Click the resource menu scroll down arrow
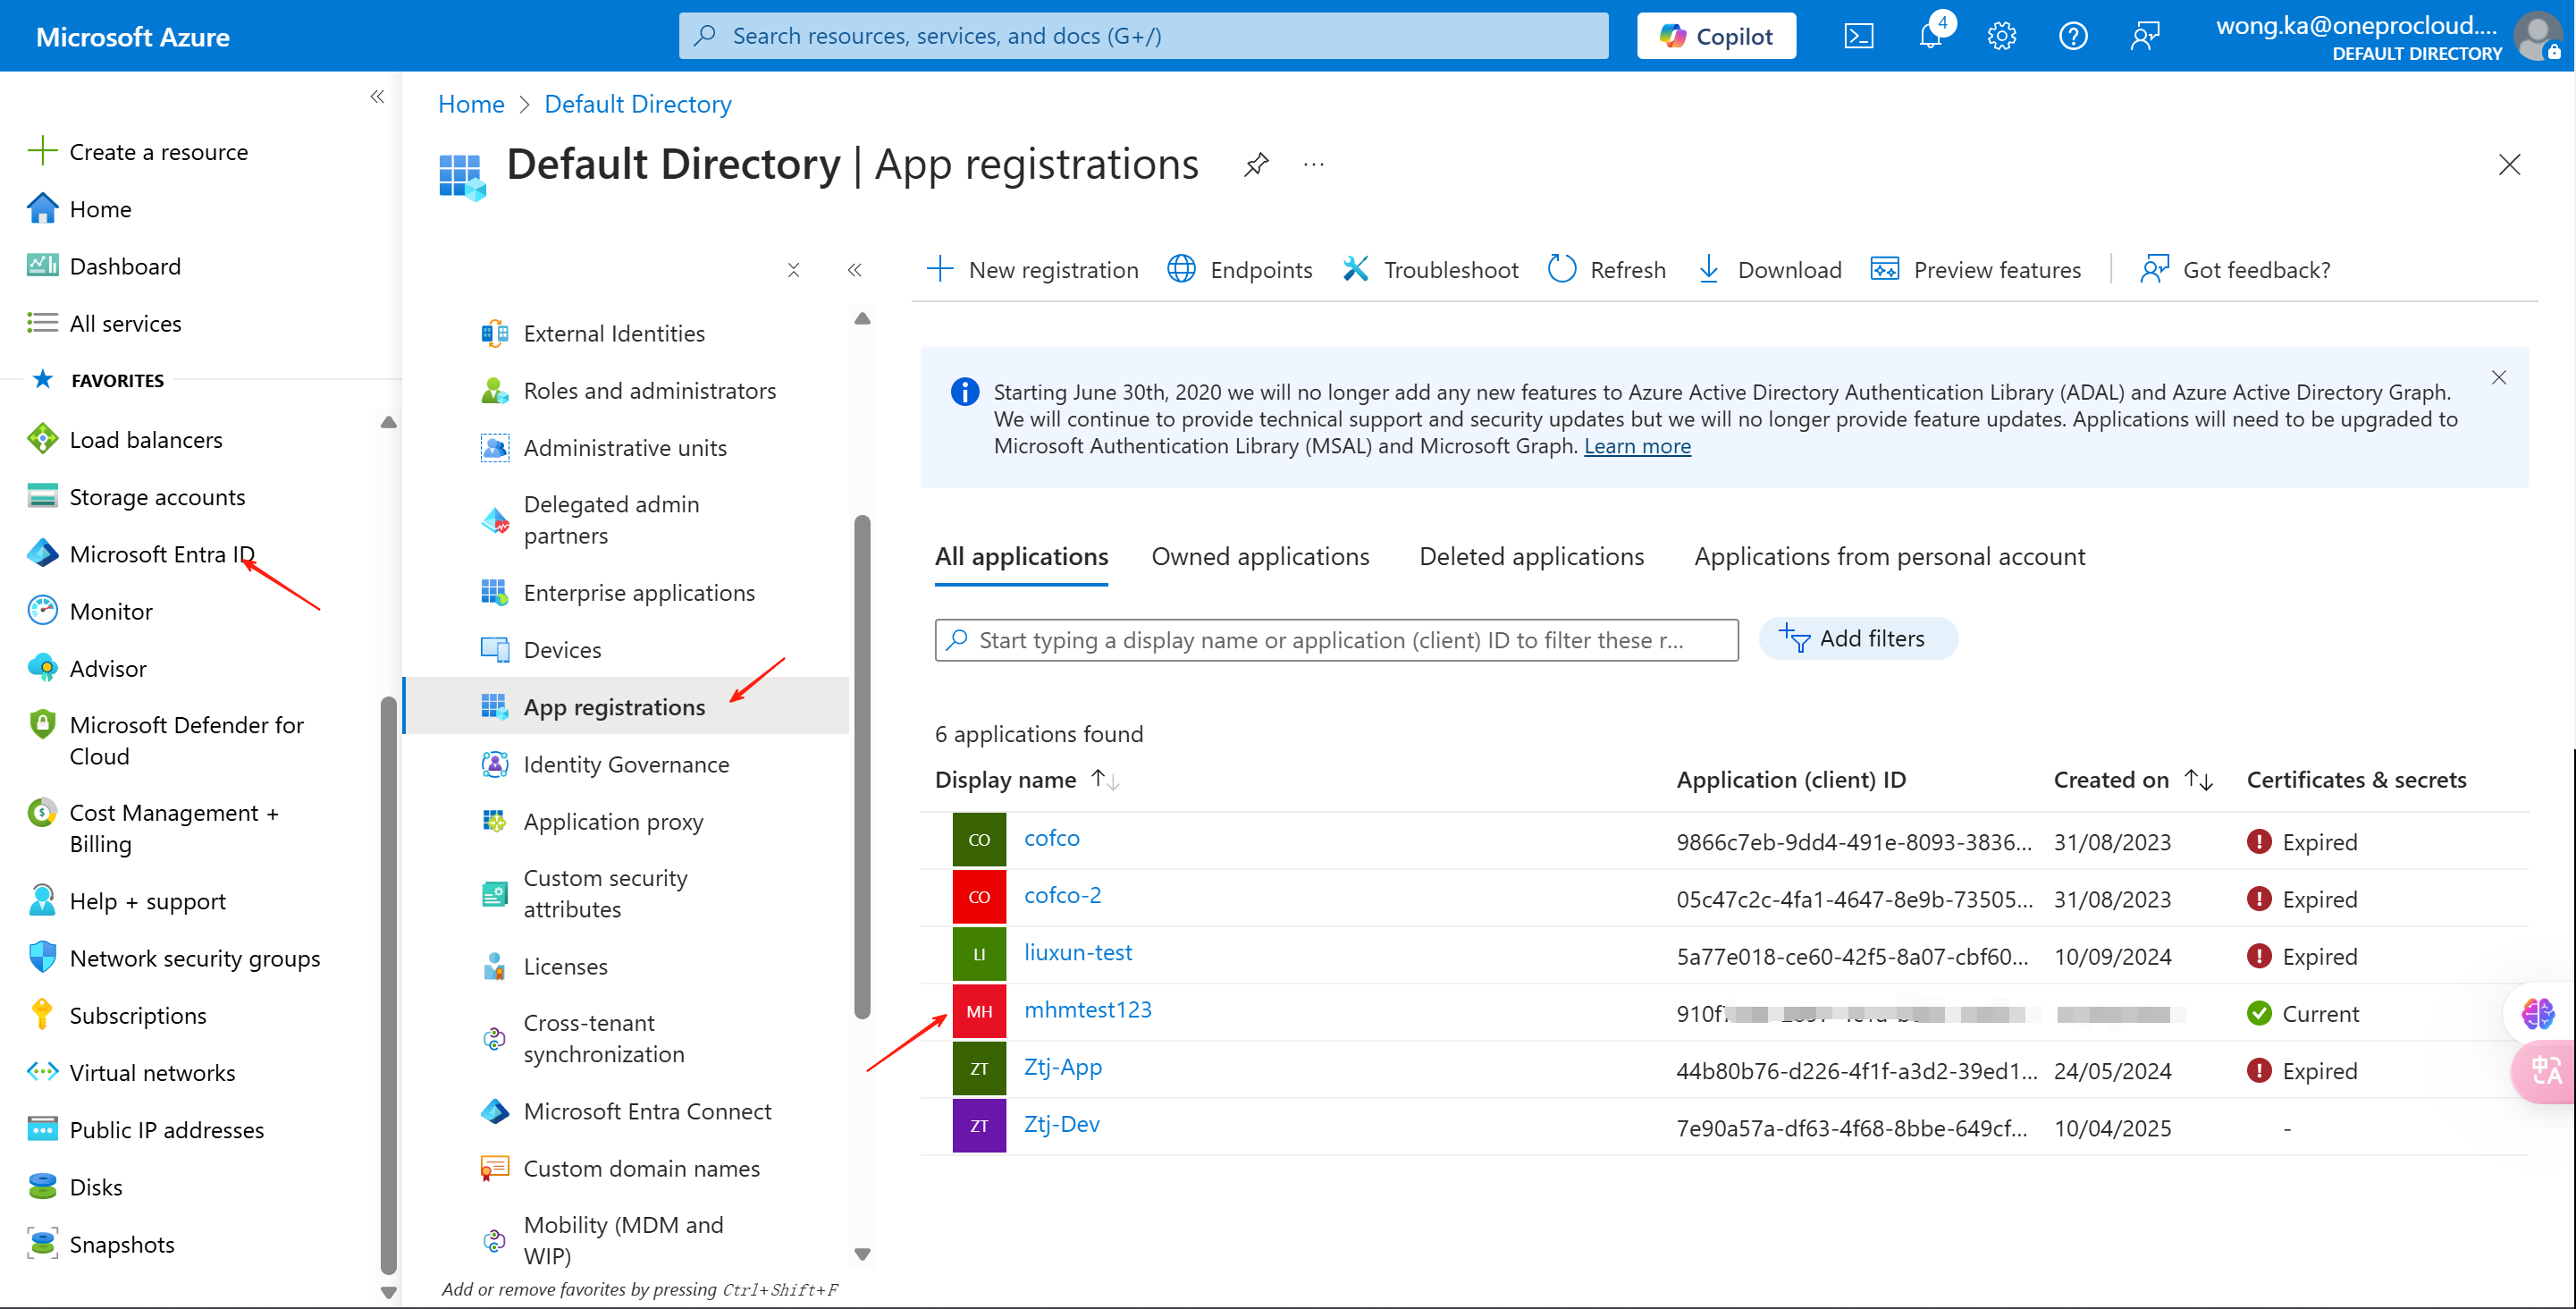Screen dimensions: 2576x1309 (862, 1253)
